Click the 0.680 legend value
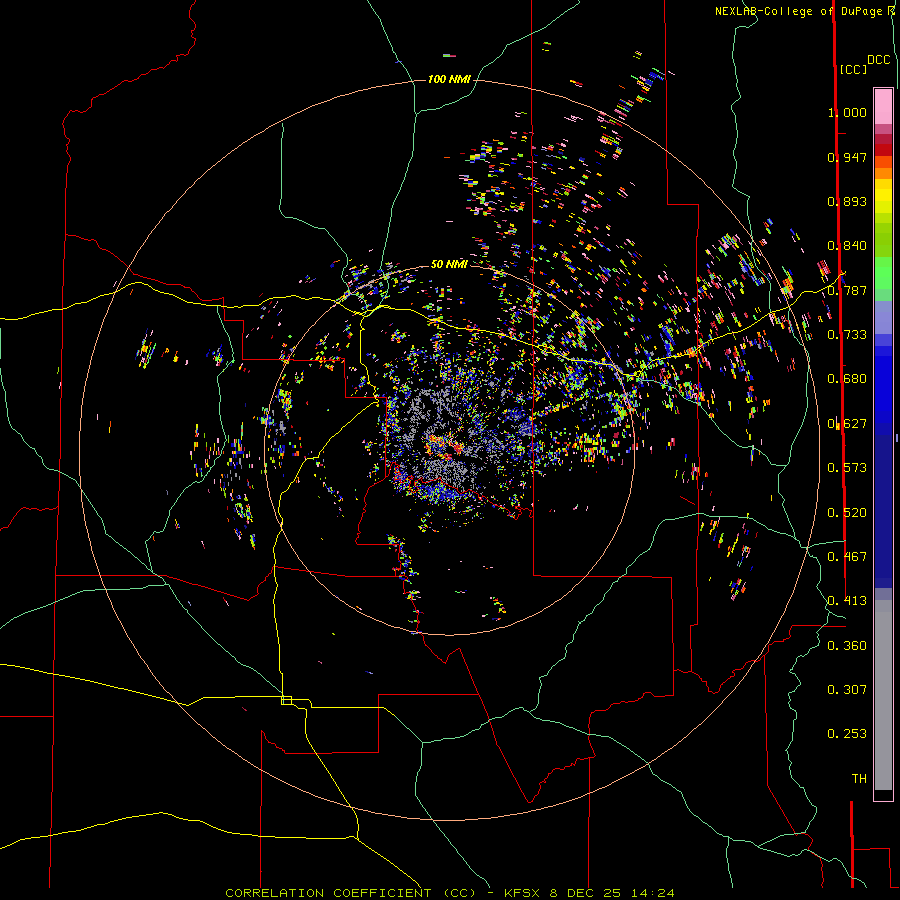The width and height of the screenshot is (900, 900). tap(847, 379)
